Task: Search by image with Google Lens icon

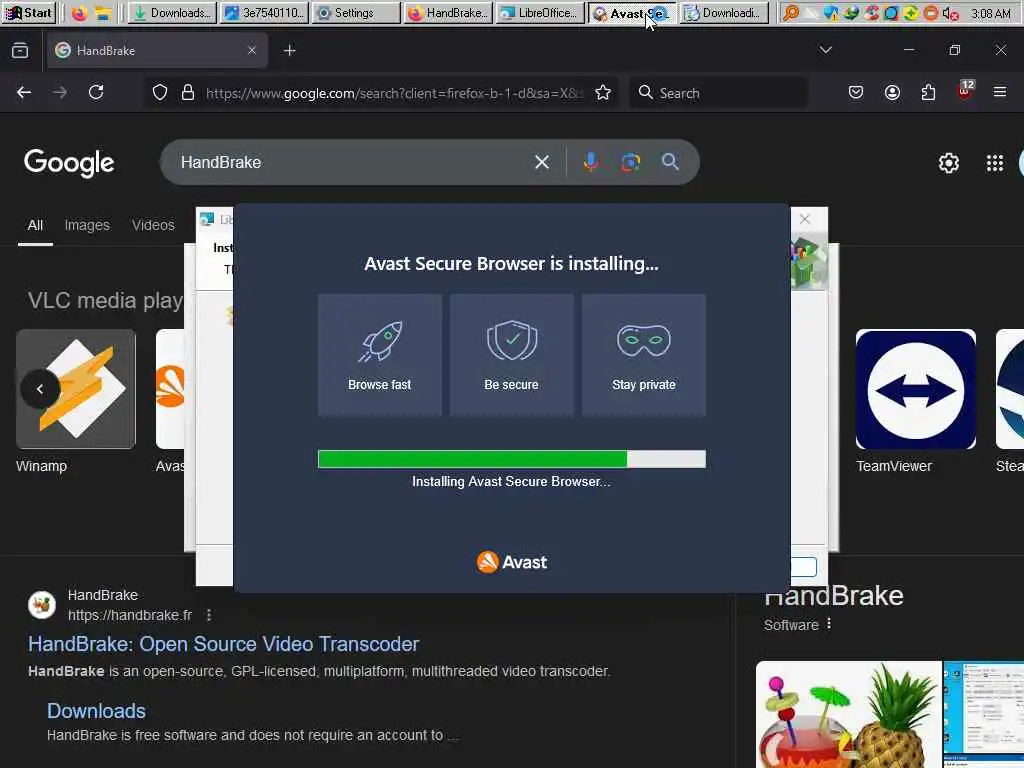Action: pyautogui.click(x=630, y=162)
